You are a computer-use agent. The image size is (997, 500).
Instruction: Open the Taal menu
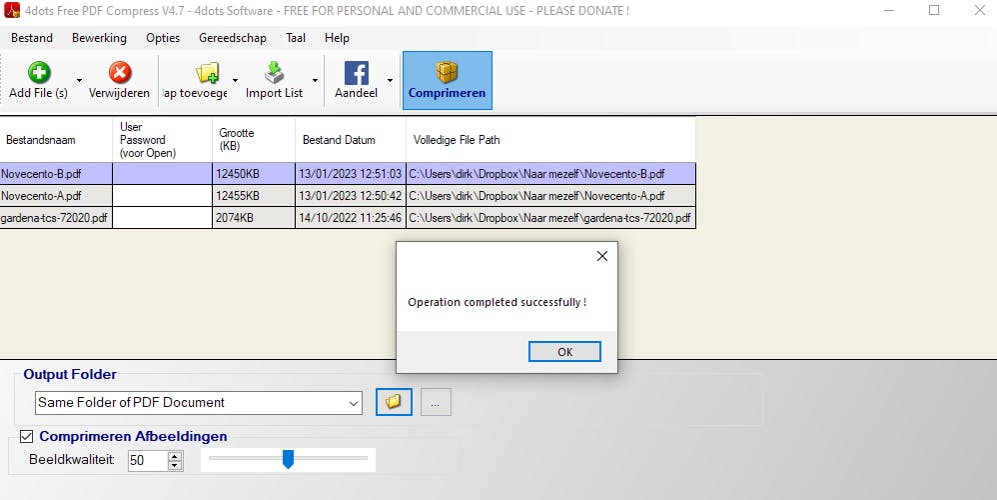[x=296, y=38]
